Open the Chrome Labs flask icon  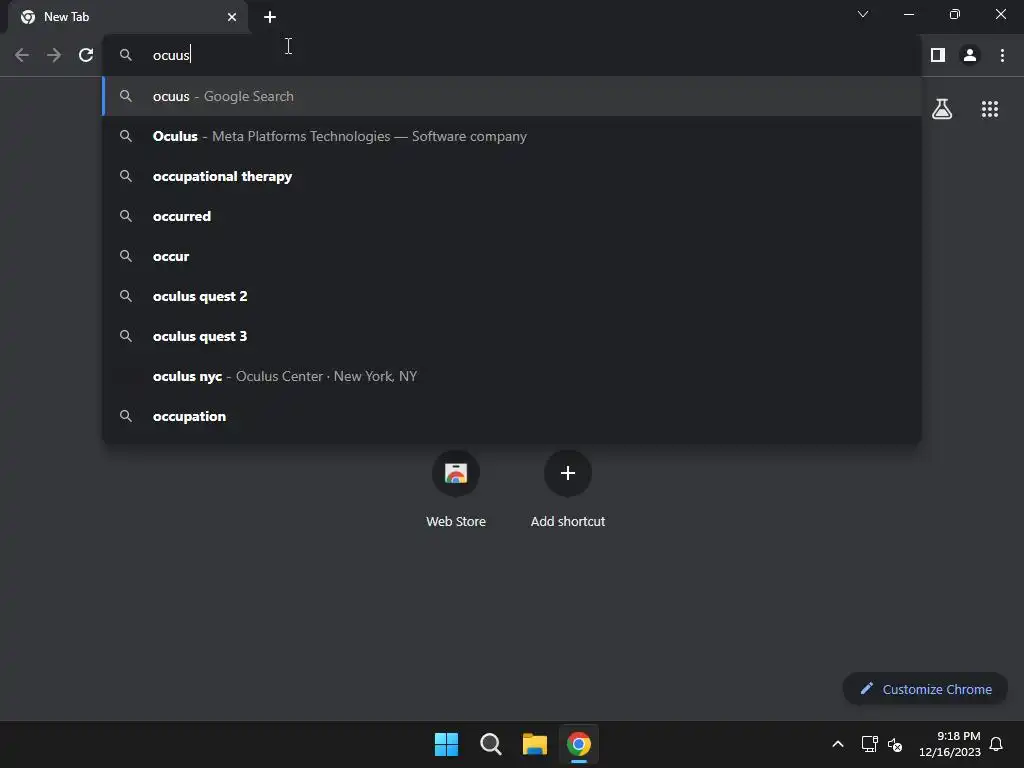(x=942, y=109)
